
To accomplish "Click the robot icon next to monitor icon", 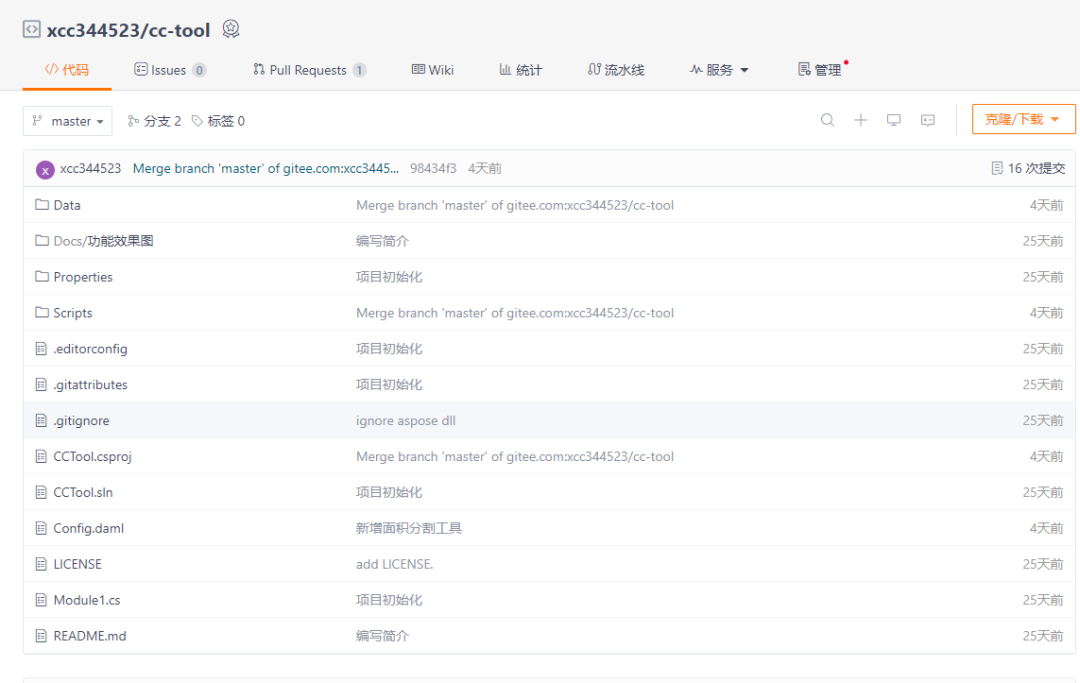I will [x=928, y=120].
